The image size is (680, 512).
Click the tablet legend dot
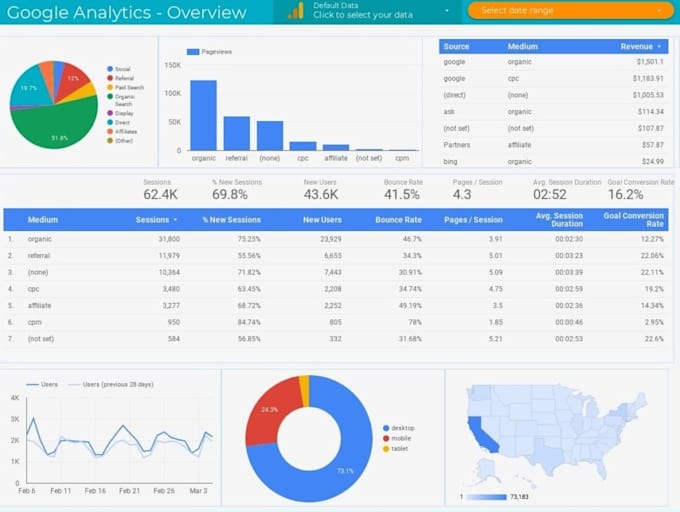click(386, 449)
